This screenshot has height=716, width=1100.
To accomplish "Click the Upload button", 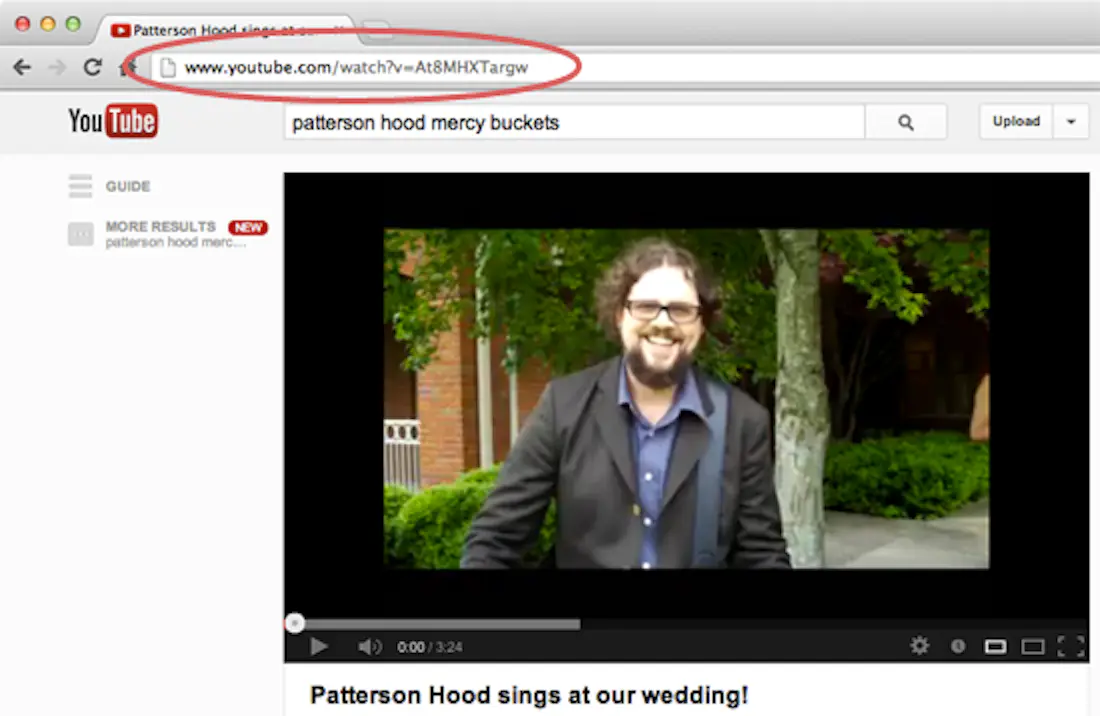I will (1016, 122).
